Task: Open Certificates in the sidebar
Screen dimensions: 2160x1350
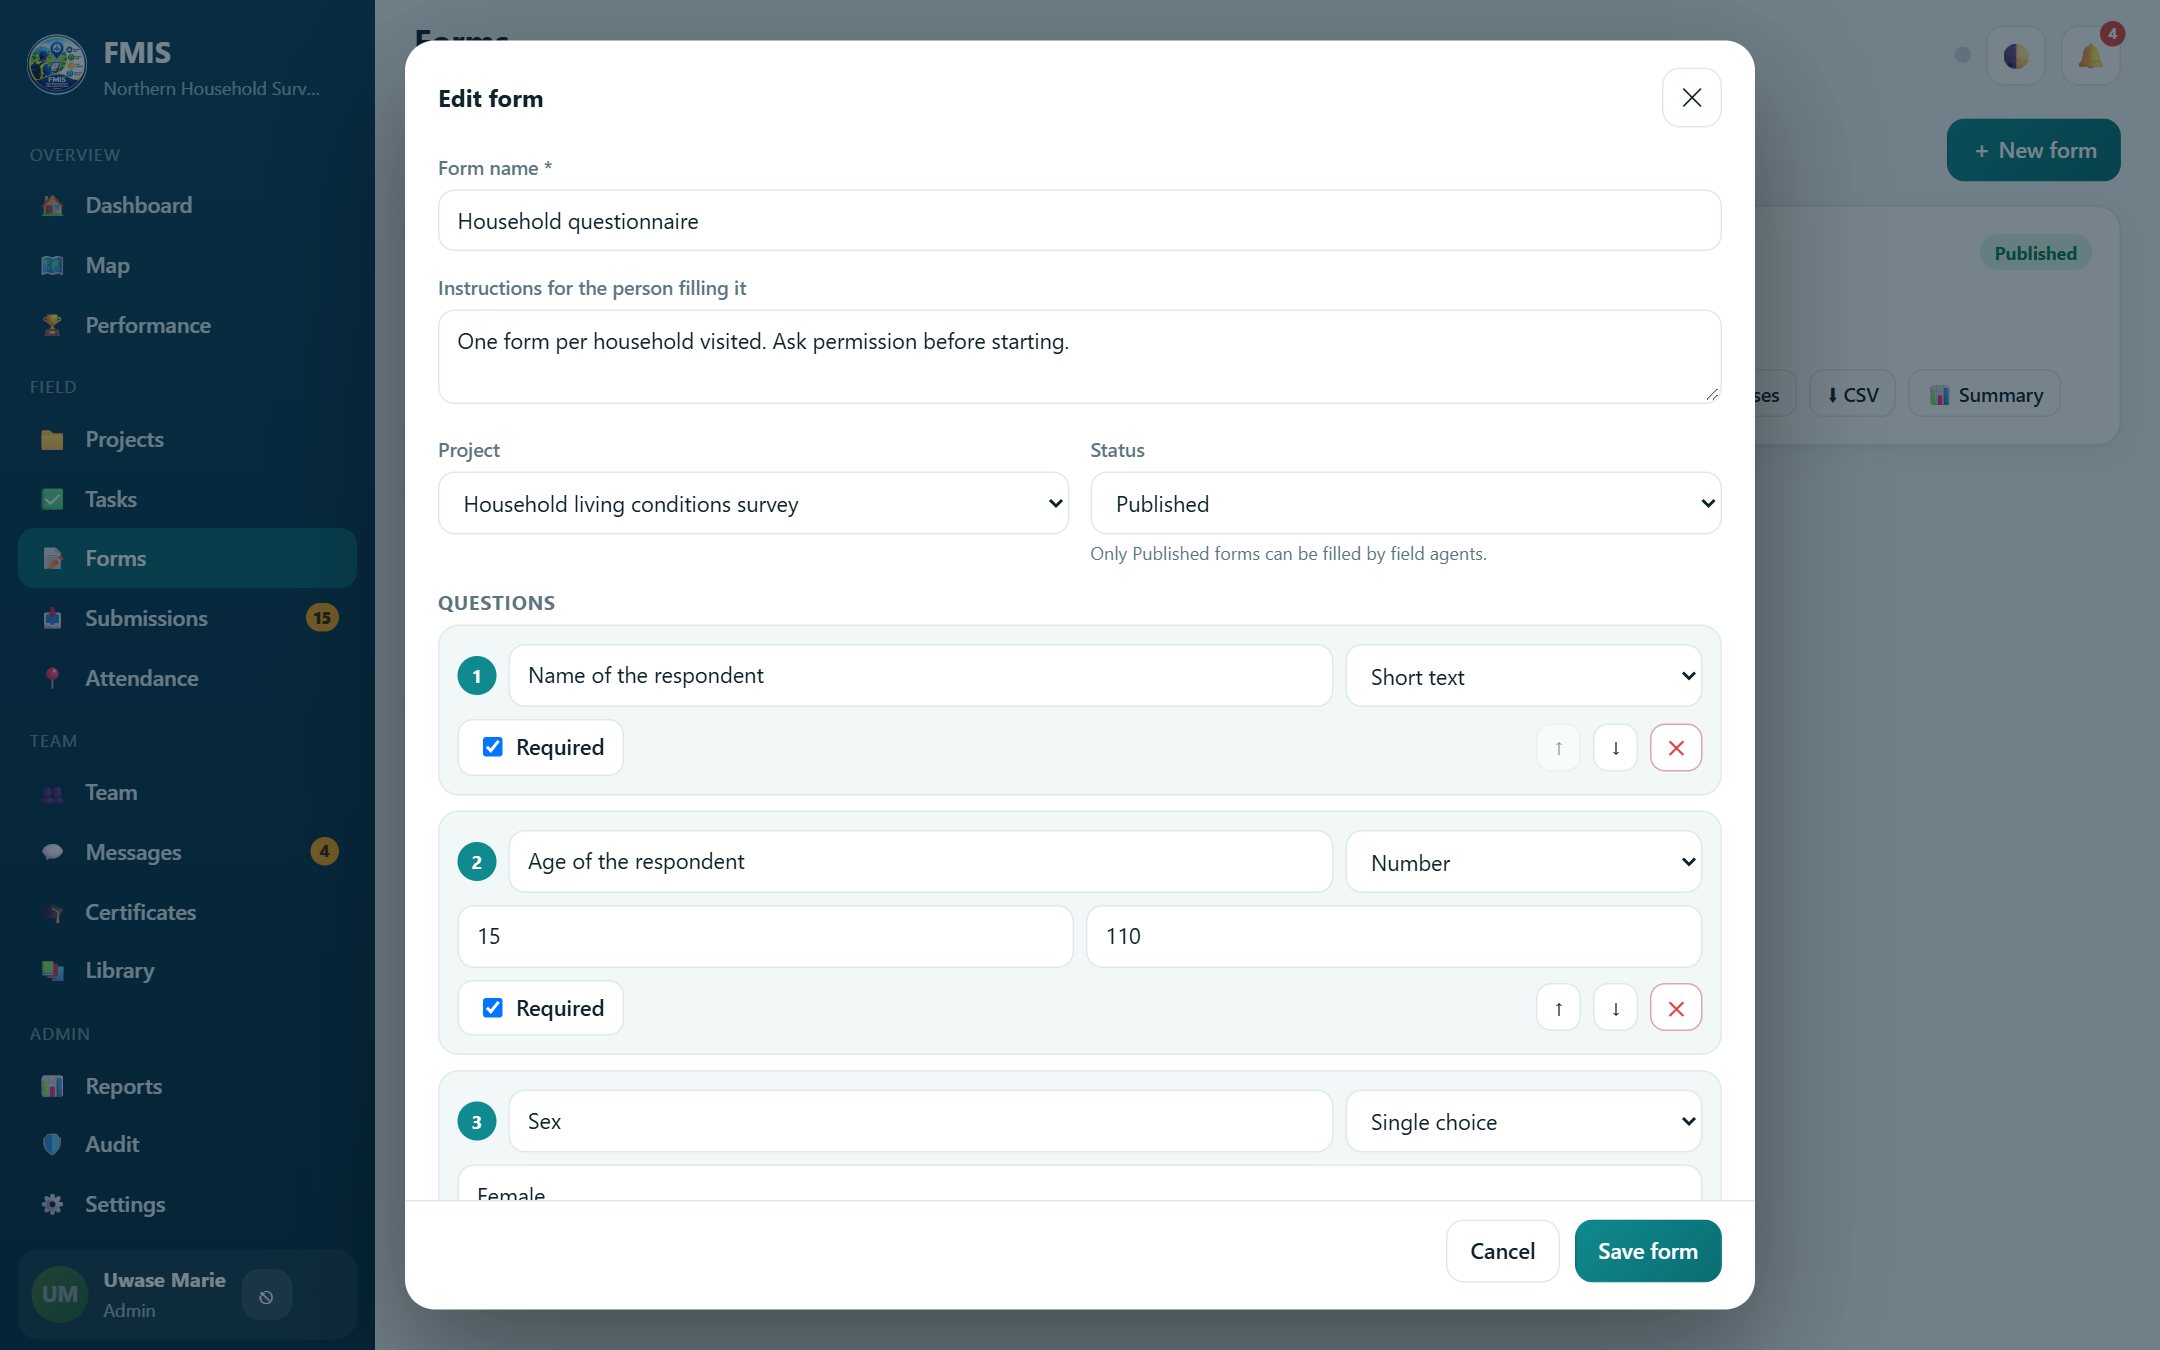Action: [187, 912]
